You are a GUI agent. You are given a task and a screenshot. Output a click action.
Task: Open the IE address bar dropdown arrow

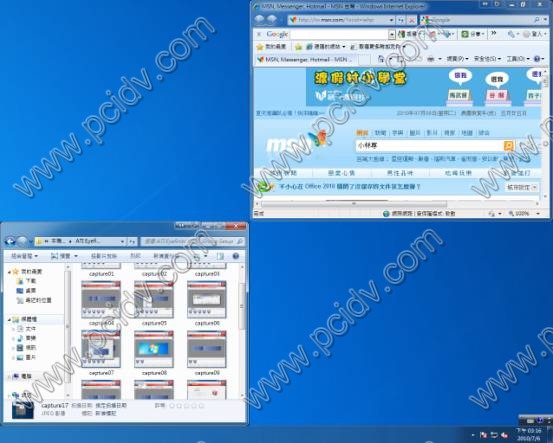[391, 20]
